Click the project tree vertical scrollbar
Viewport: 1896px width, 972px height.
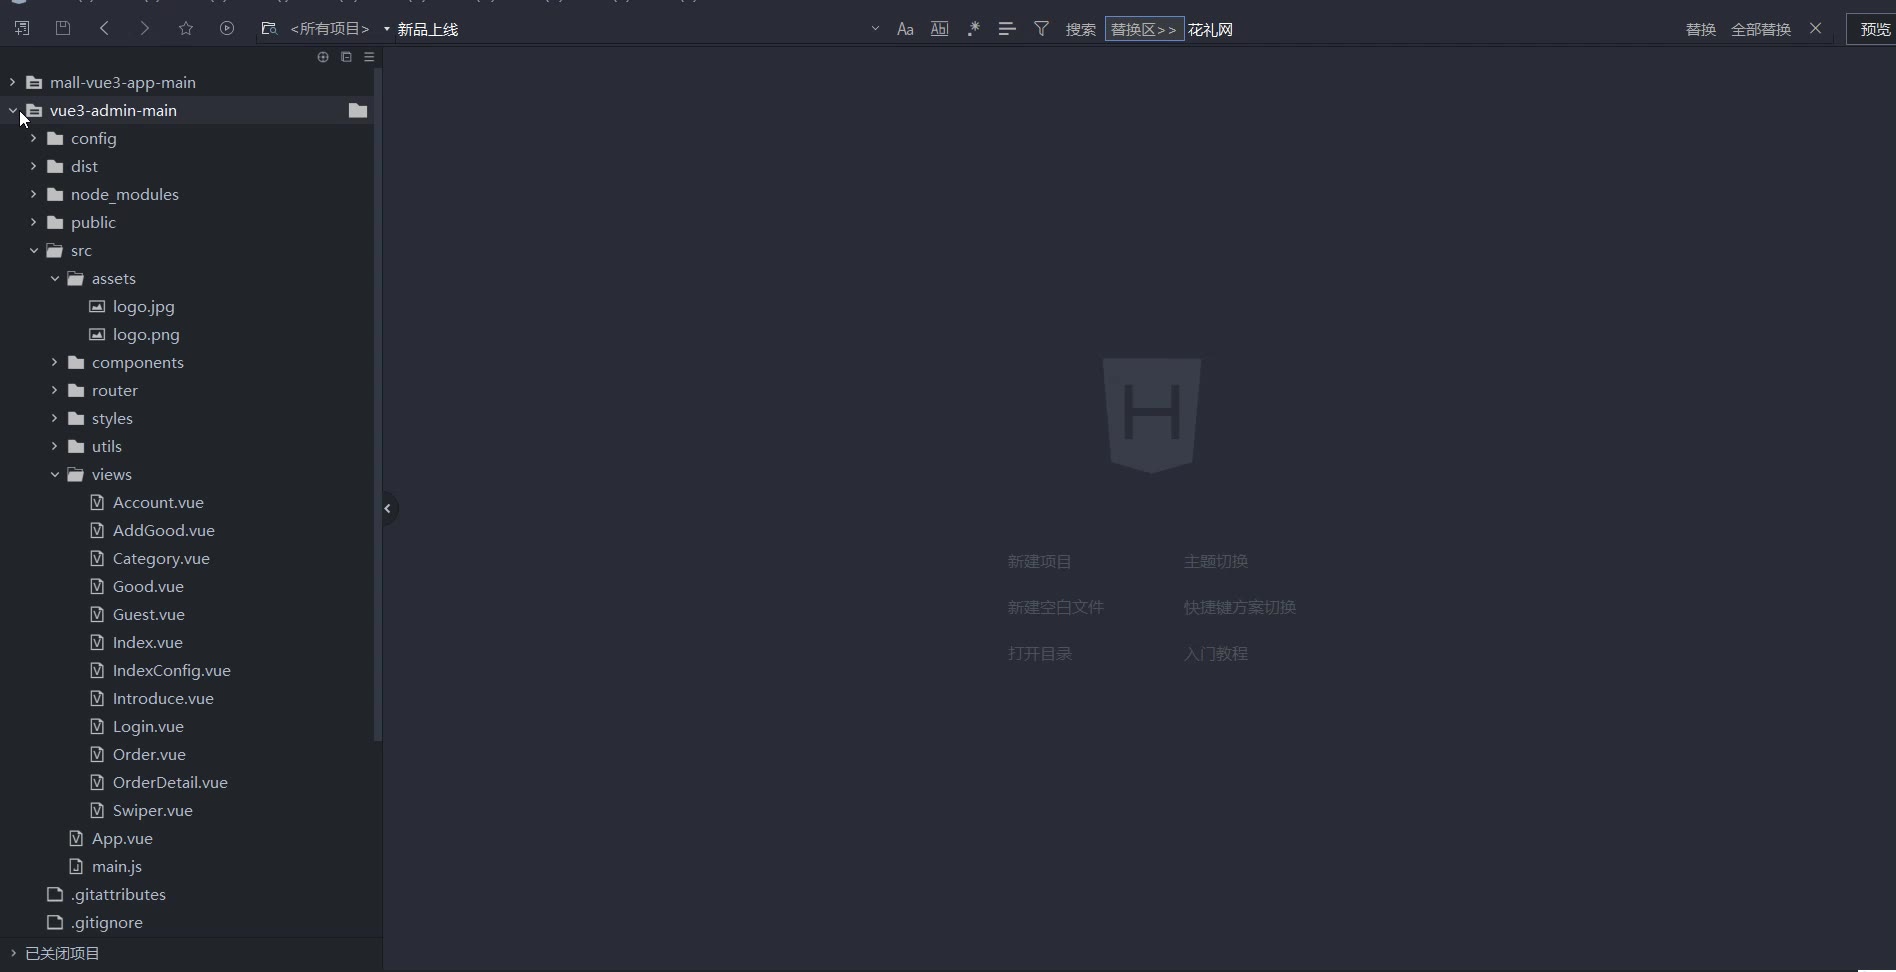(377, 405)
